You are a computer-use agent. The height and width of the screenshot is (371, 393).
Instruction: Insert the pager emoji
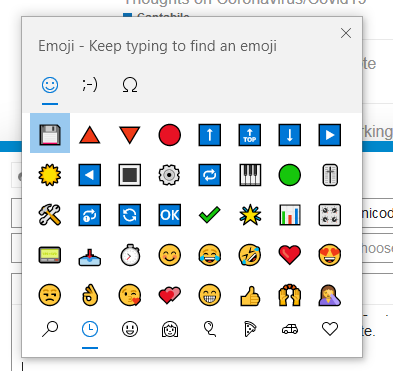(50, 255)
